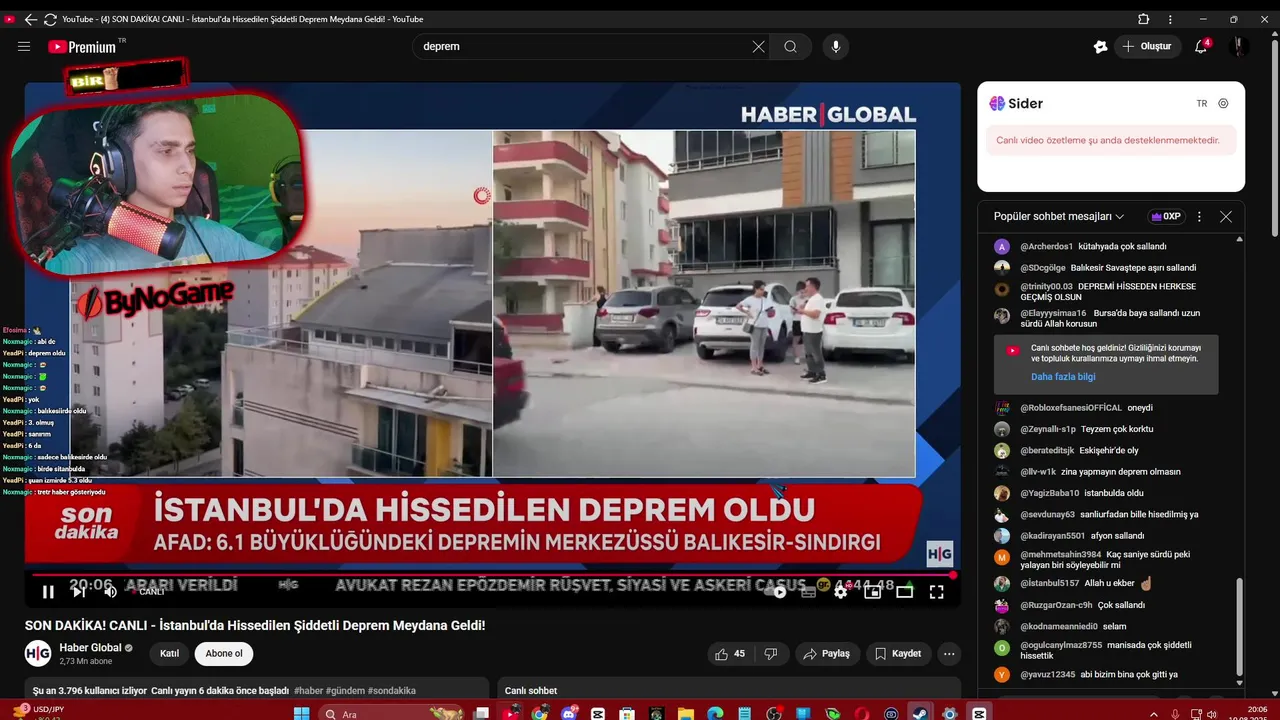Open the Haber Global channel name
The image size is (1280, 720).
click(92, 648)
